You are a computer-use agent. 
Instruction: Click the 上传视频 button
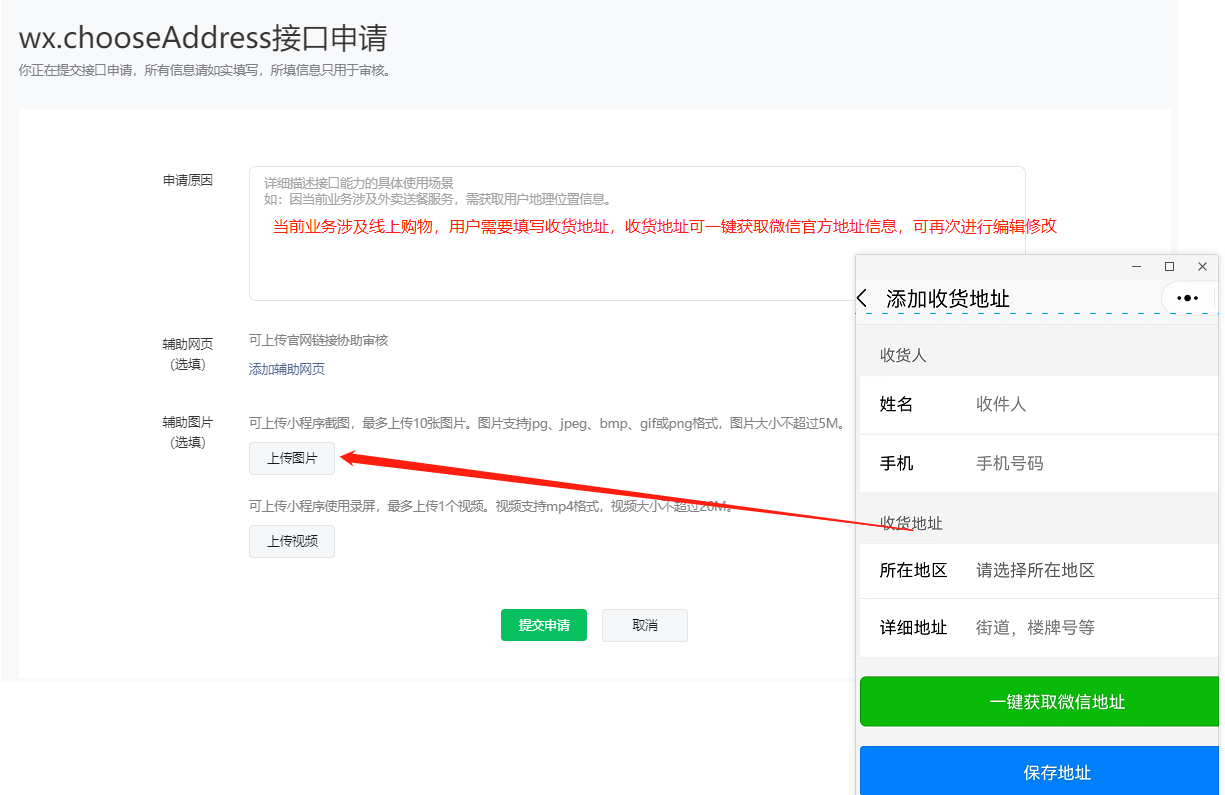click(x=292, y=541)
